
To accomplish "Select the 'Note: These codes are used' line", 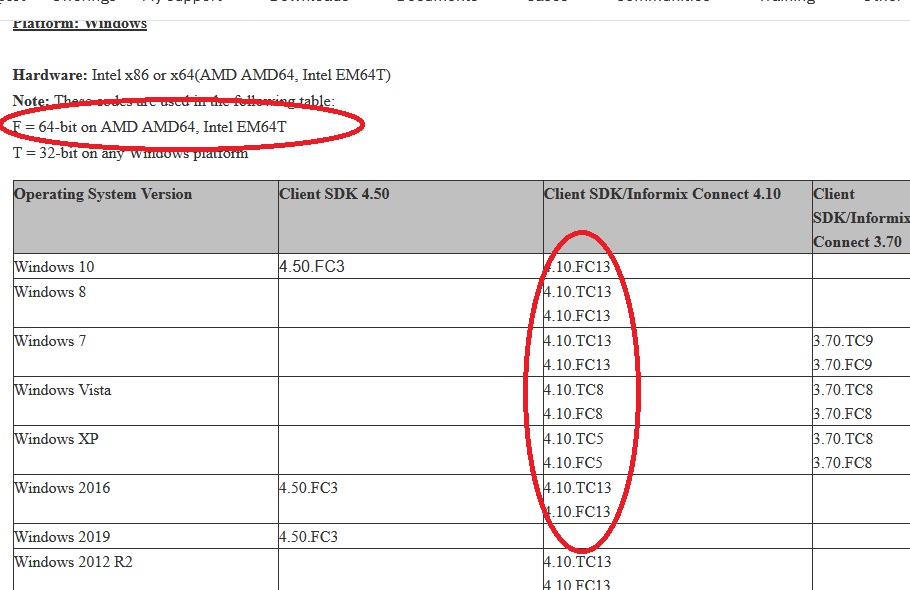I will 174,101.
